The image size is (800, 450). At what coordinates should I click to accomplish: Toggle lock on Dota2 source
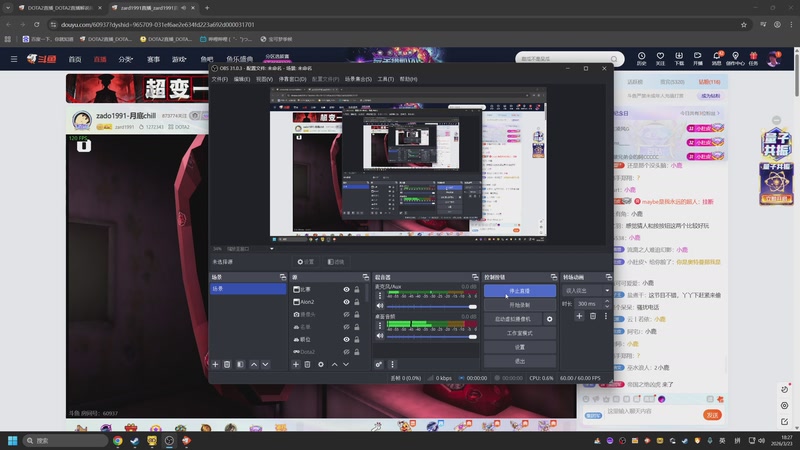coord(357,352)
